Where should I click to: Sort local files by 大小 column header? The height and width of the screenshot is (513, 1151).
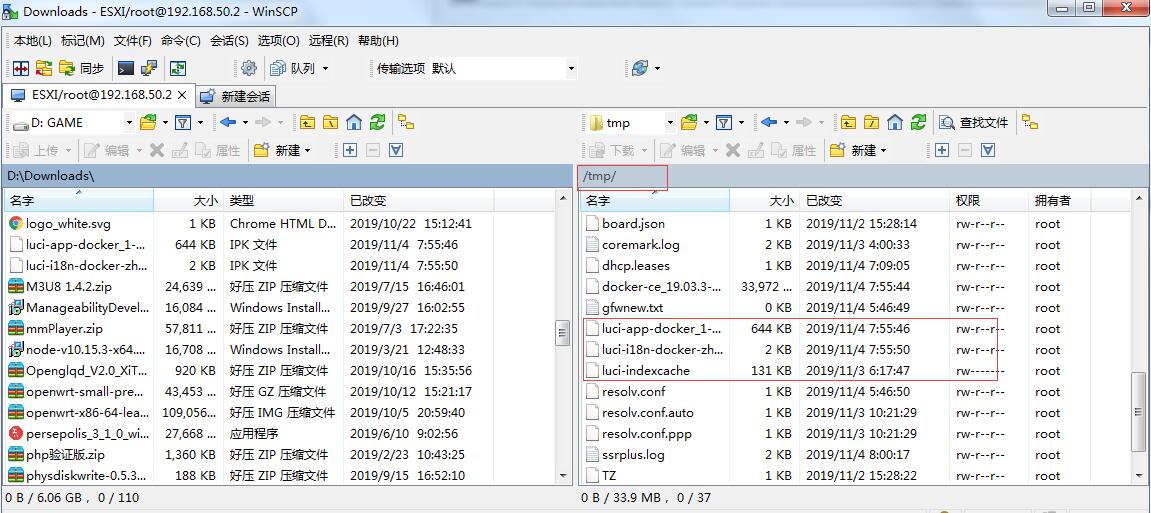188,200
